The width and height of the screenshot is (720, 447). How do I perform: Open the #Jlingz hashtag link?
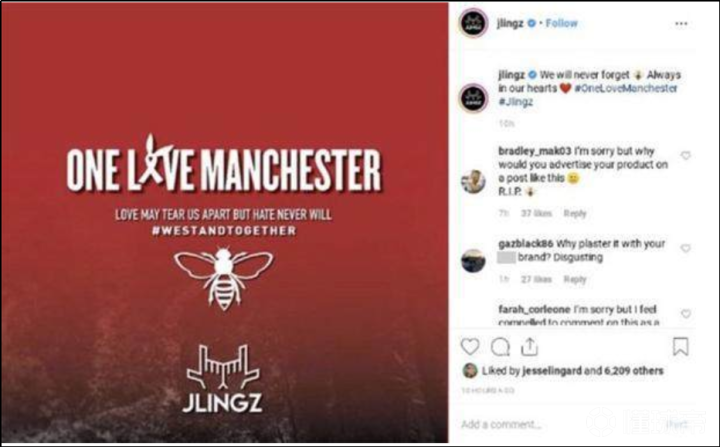[x=516, y=102]
